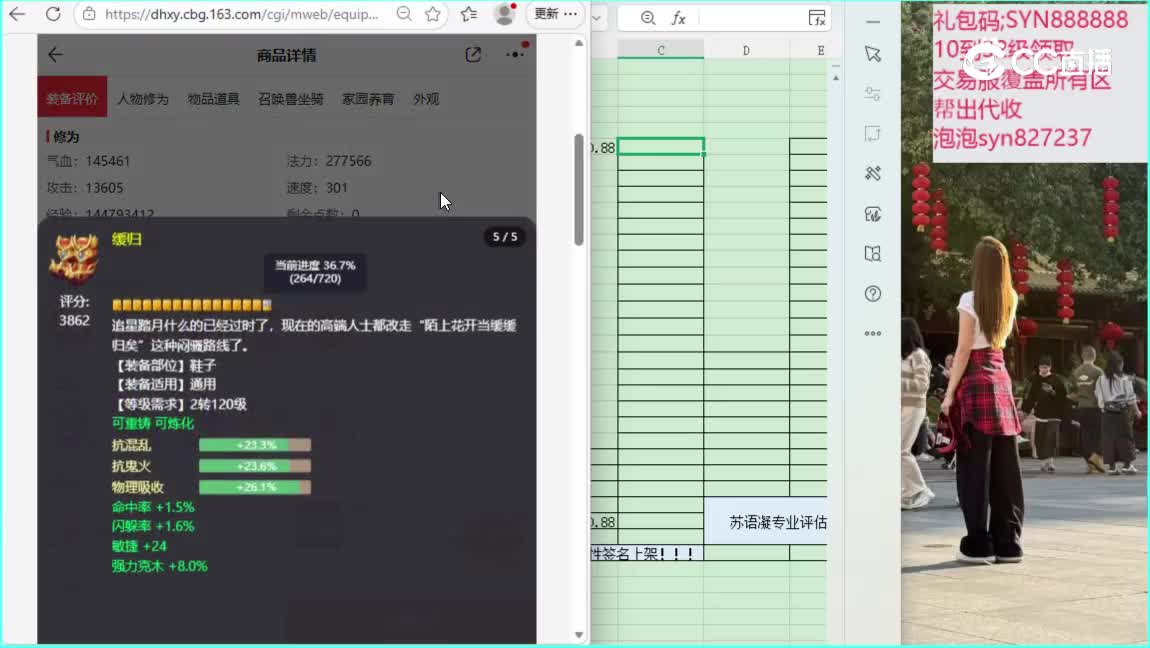1150x648 pixels.
Task: Switch to the 家园养育 tab
Action: (x=368, y=99)
